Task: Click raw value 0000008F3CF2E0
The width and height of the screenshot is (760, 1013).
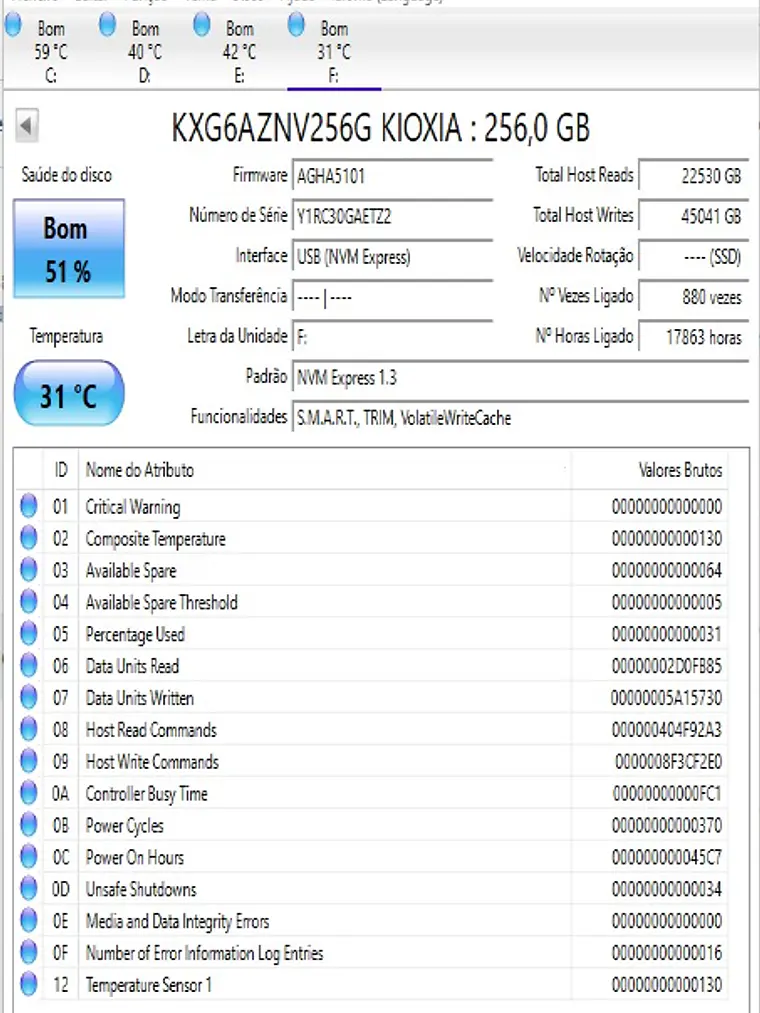Action: 668,762
